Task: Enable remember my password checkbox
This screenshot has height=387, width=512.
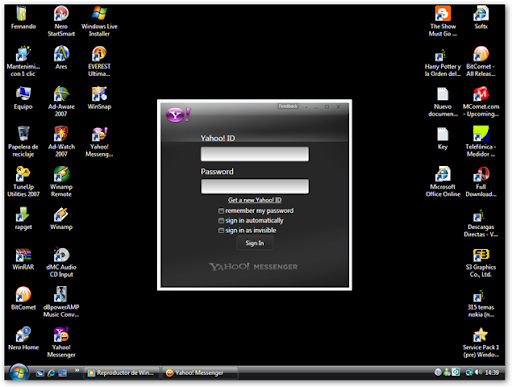Action: point(221,211)
